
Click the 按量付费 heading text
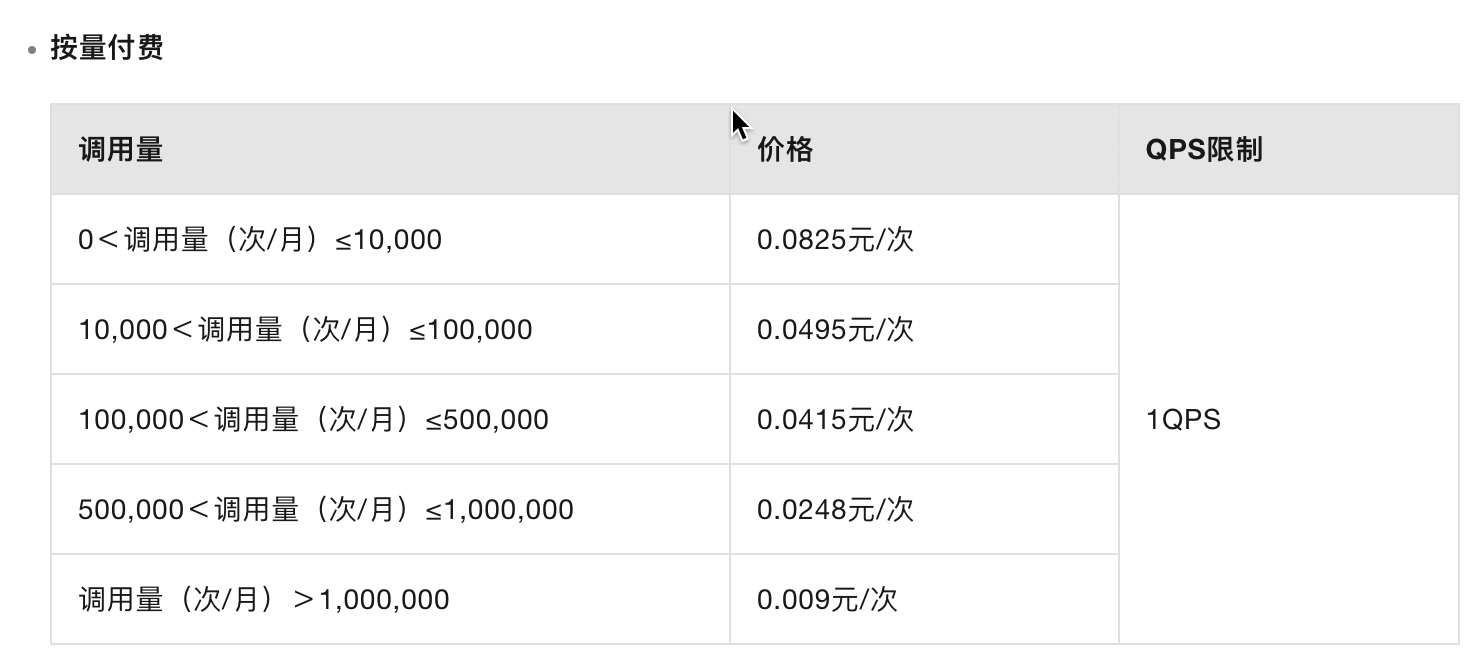coord(107,47)
